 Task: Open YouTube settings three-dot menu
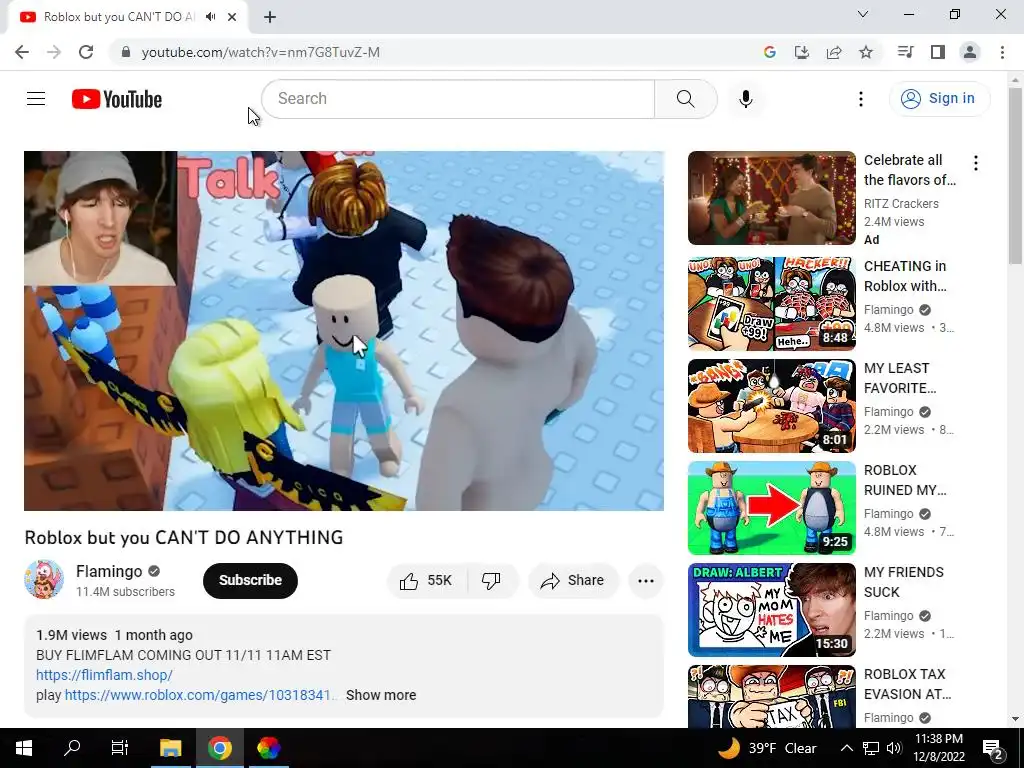[x=861, y=99]
